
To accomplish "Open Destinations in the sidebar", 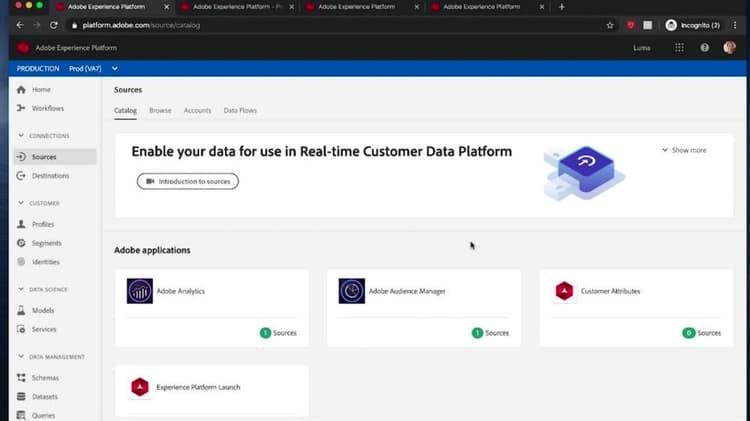I will (x=50, y=175).
